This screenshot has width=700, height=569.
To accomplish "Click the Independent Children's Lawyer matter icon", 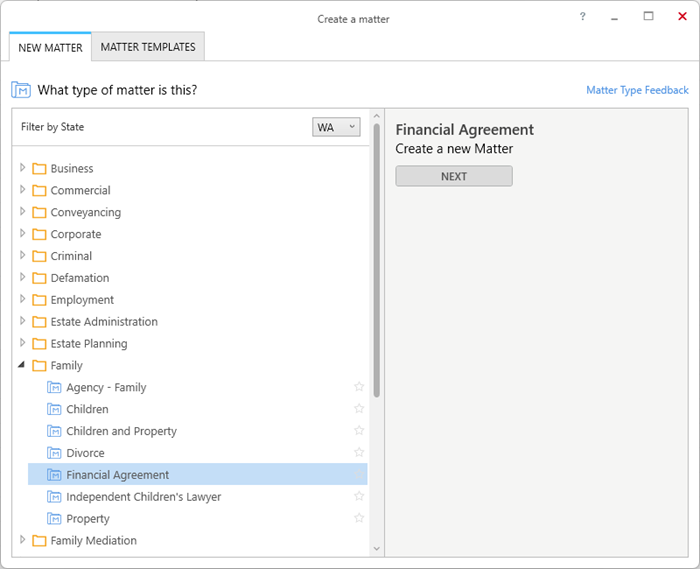I will 54,497.
